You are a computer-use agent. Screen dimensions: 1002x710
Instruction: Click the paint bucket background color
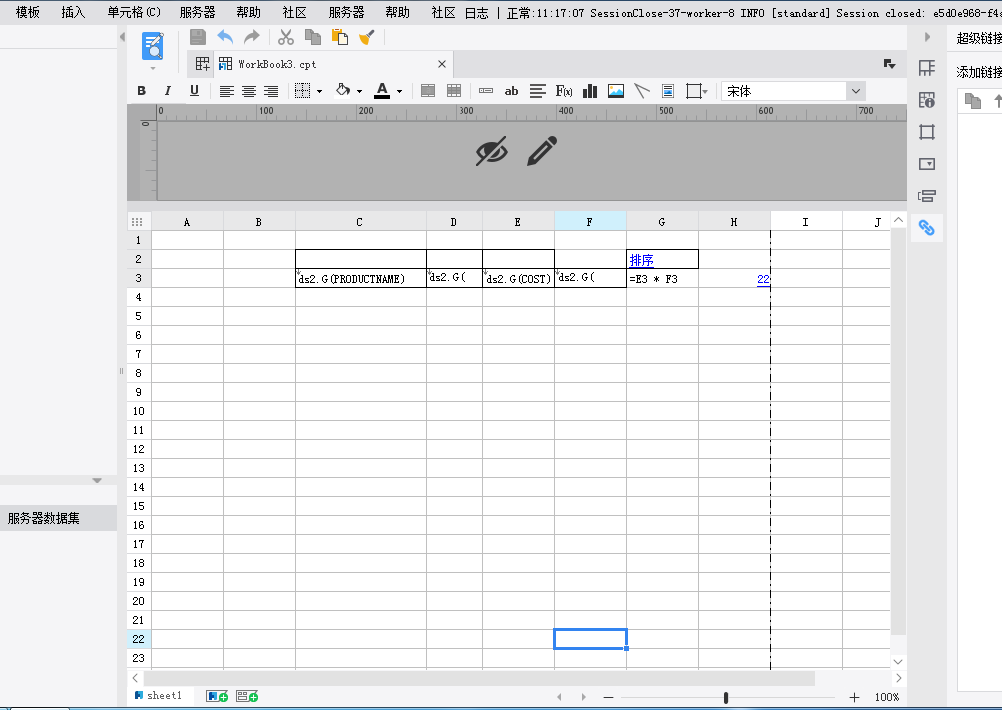pos(343,90)
